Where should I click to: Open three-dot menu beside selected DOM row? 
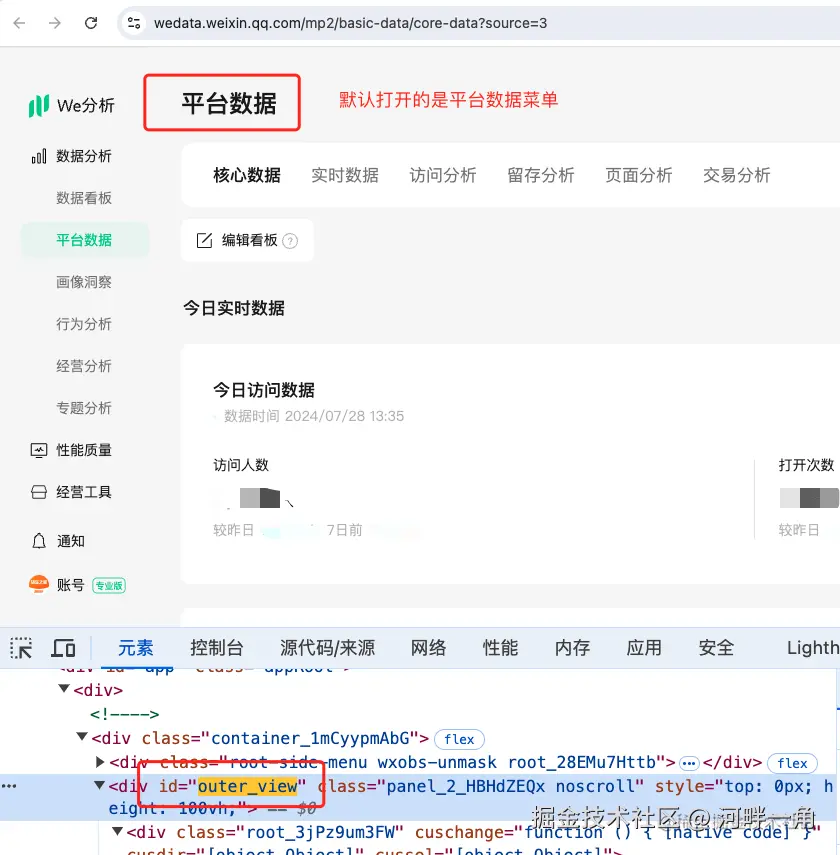(x=9, y=786)
